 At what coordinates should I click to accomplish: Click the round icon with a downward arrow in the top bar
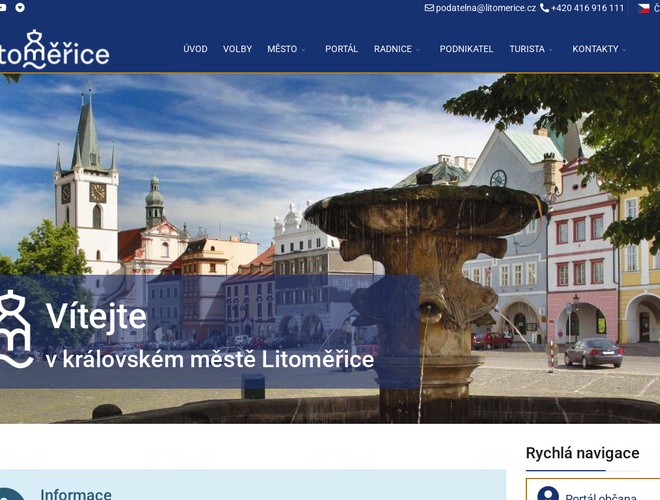click(x=20, y=8)
